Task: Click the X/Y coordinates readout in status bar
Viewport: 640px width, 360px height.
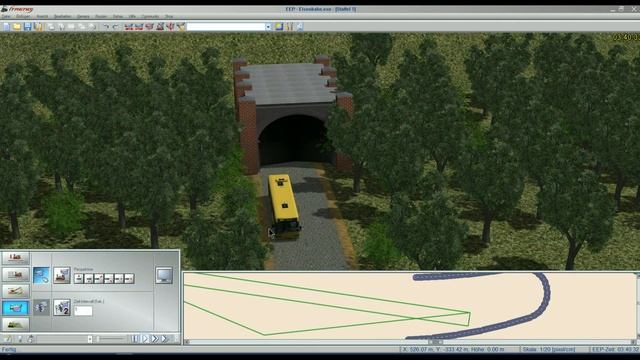Action: (453, 349)
